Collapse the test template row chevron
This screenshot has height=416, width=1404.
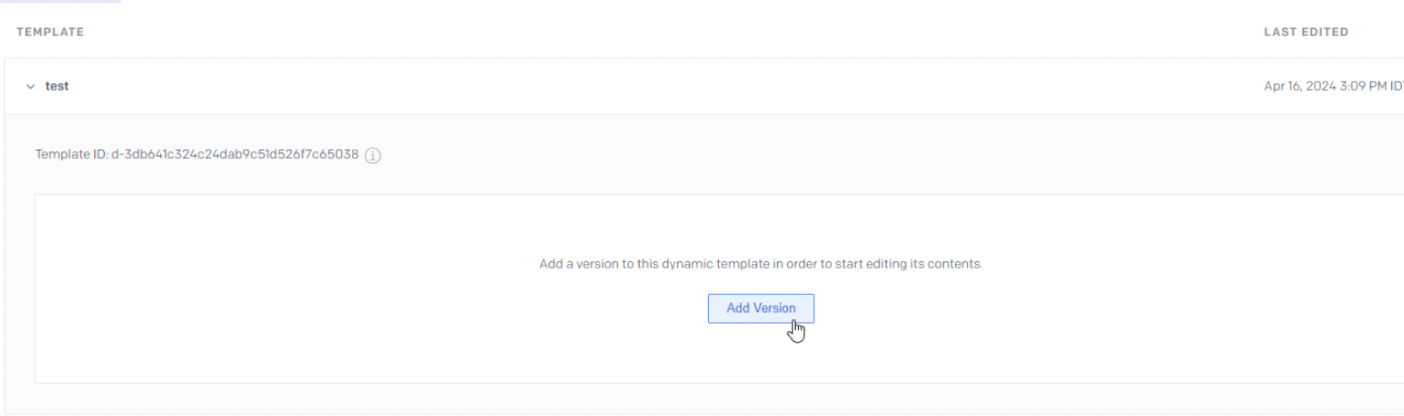pyautogui.click(x=30, y=87)
